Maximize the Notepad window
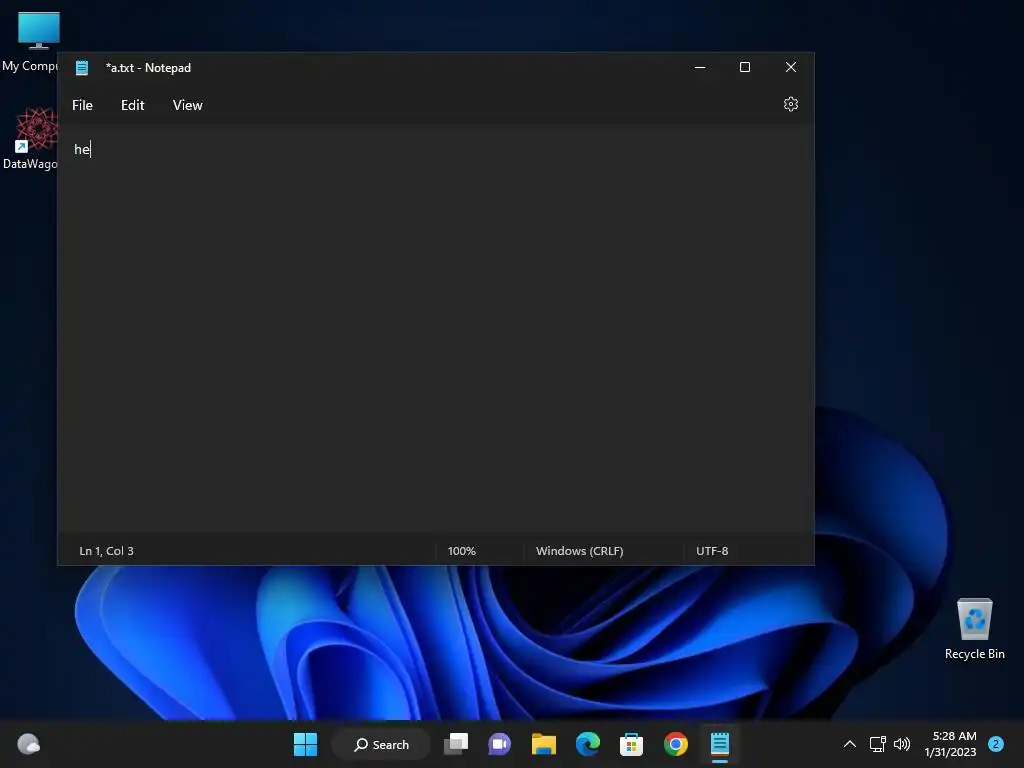This screenshot has height=768, width=1024. [744, 67]
